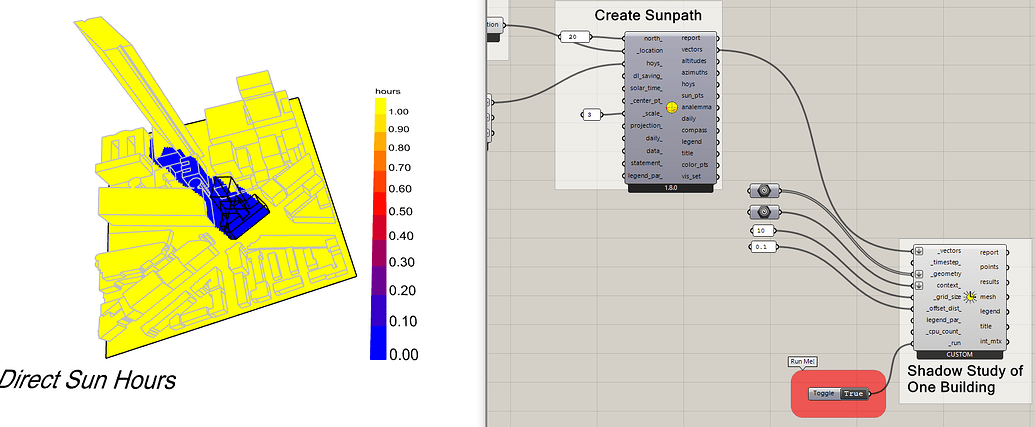This screenshot has height=427, width=1035.
Task: Click the sun clock icon on Shadow Study component
Action: [970, 297]
